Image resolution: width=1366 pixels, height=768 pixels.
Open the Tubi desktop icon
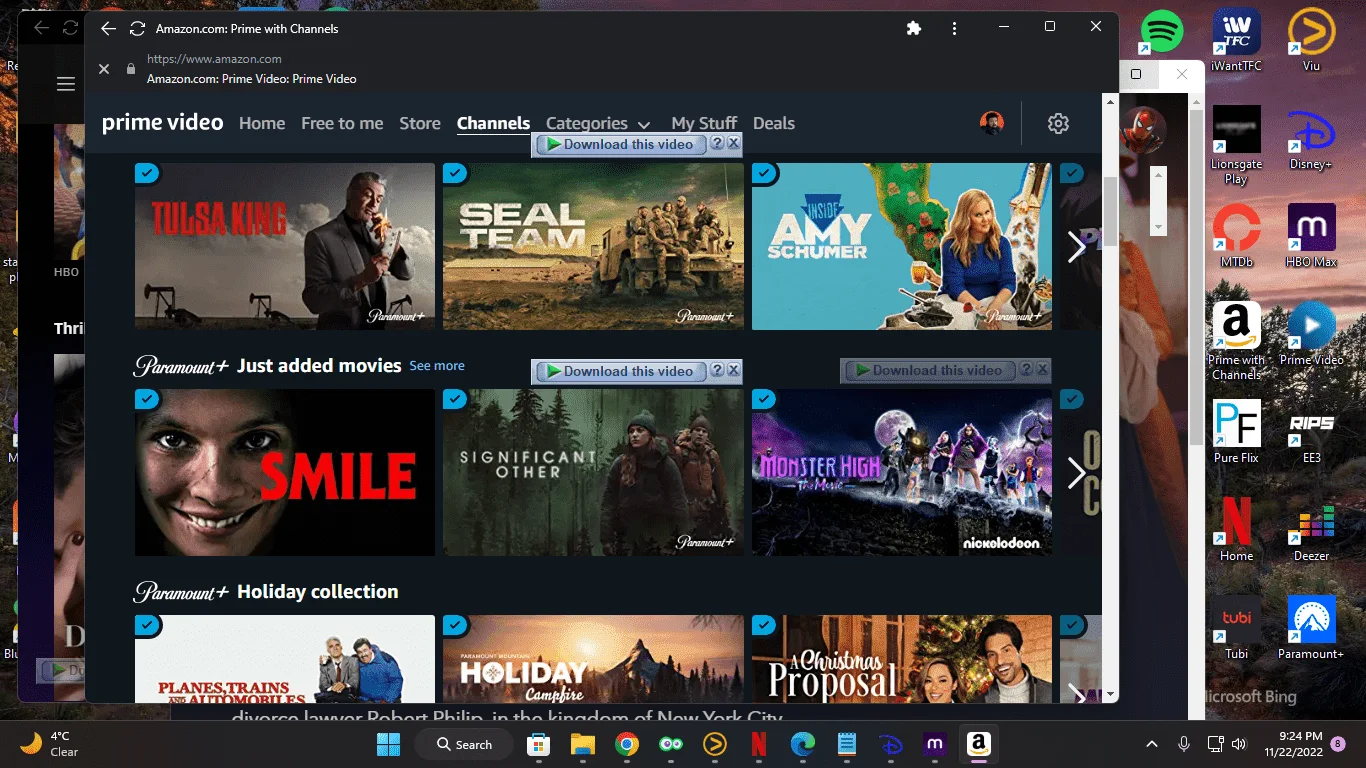[1236, 628]
